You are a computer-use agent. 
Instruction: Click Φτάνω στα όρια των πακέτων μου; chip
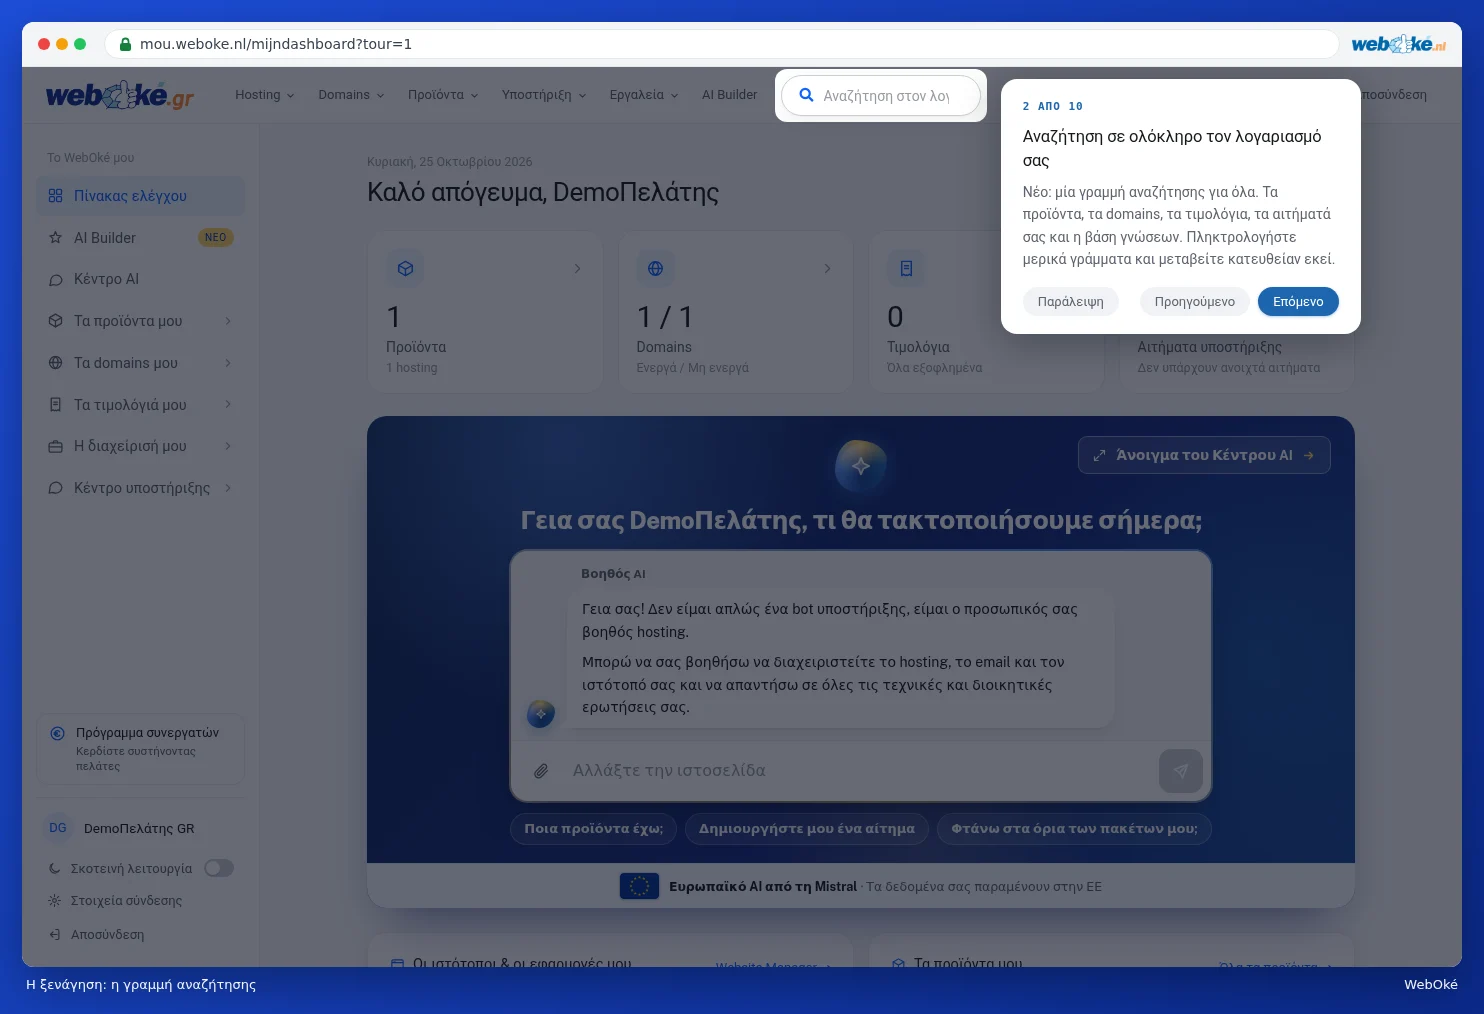[1074, 829]
